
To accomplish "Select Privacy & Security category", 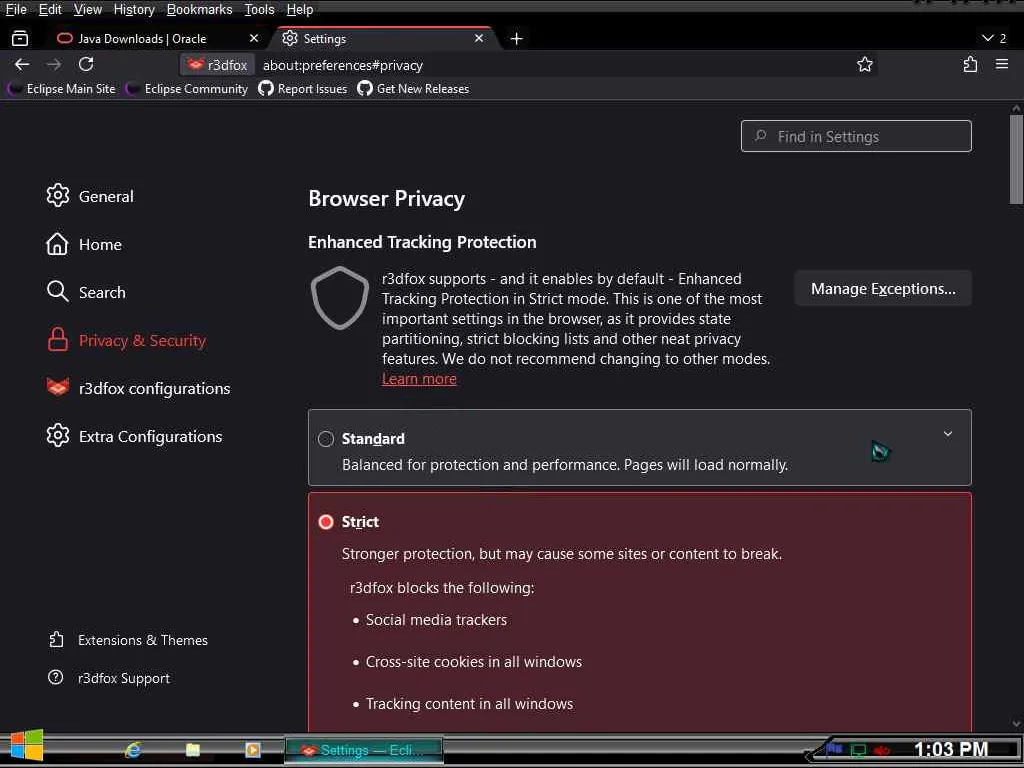I will tap(127, 340).
